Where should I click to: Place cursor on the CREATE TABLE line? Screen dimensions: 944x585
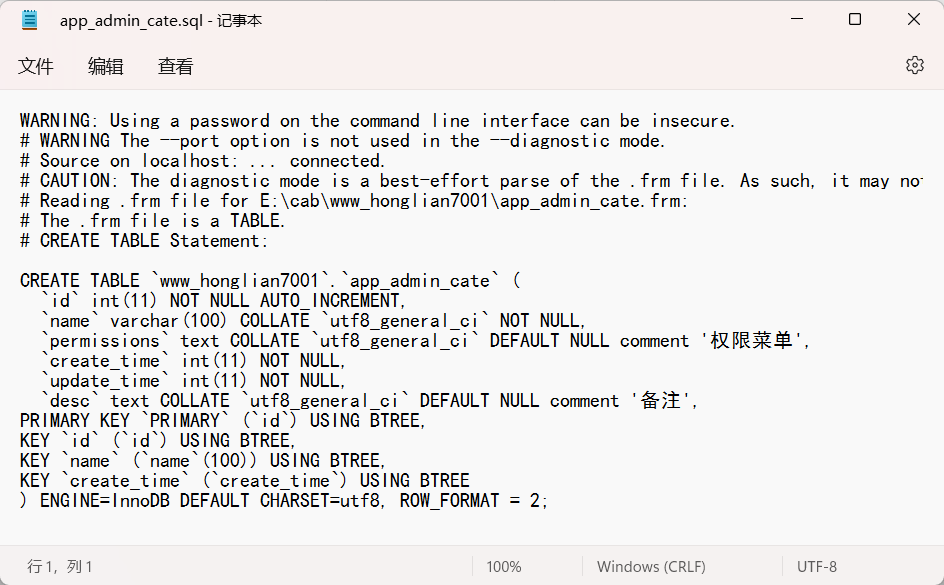265,280
